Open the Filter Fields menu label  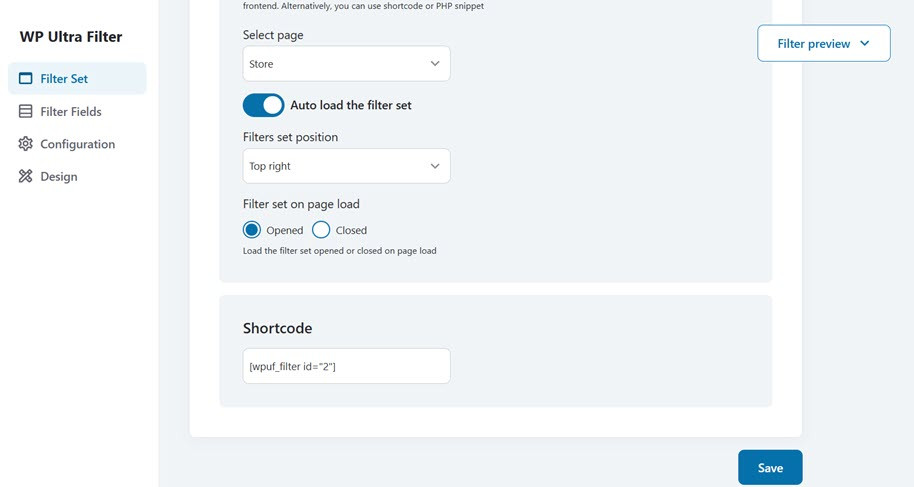71,112
